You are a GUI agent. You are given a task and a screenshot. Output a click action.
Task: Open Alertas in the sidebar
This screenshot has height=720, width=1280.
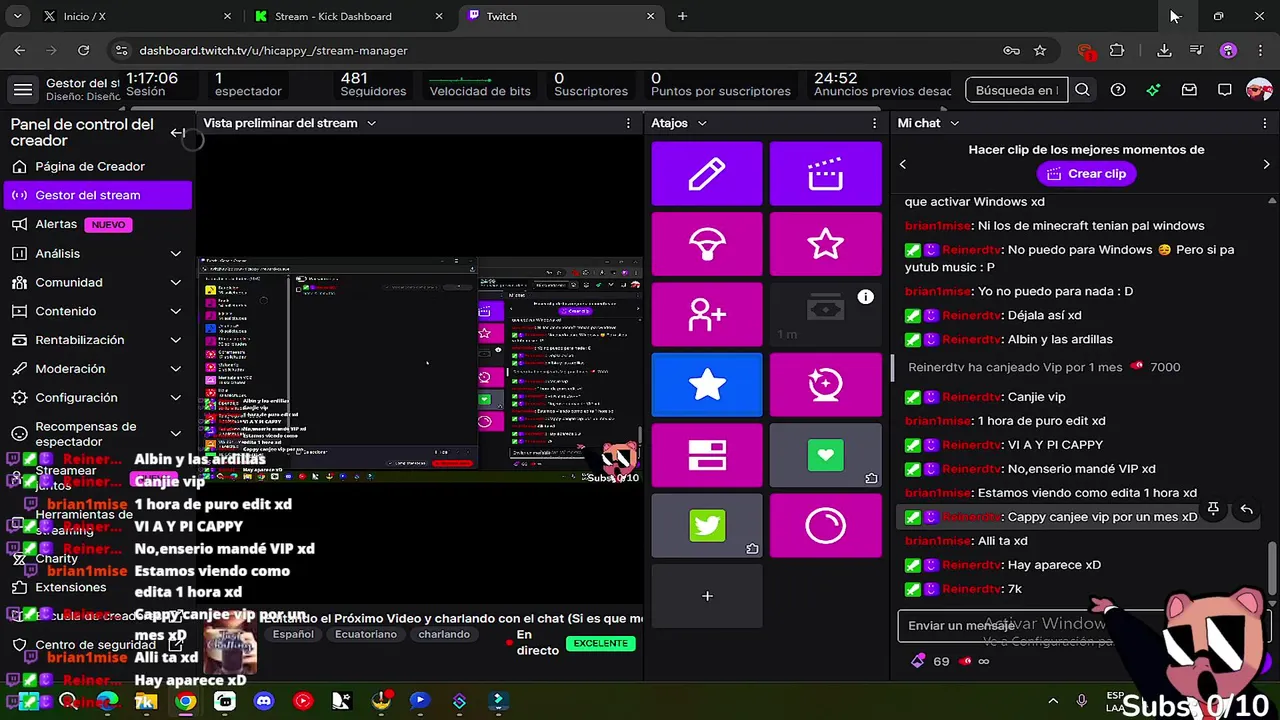click(97, 224)
